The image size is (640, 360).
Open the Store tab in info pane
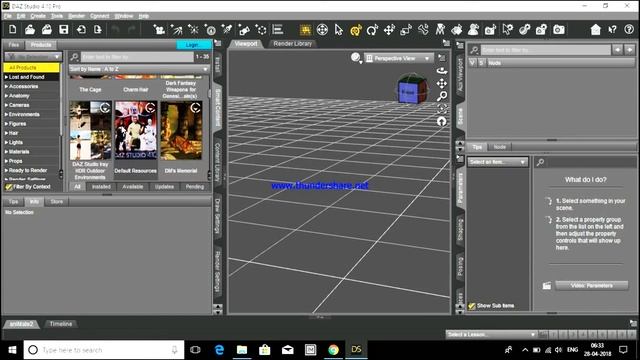click(57, 202)
